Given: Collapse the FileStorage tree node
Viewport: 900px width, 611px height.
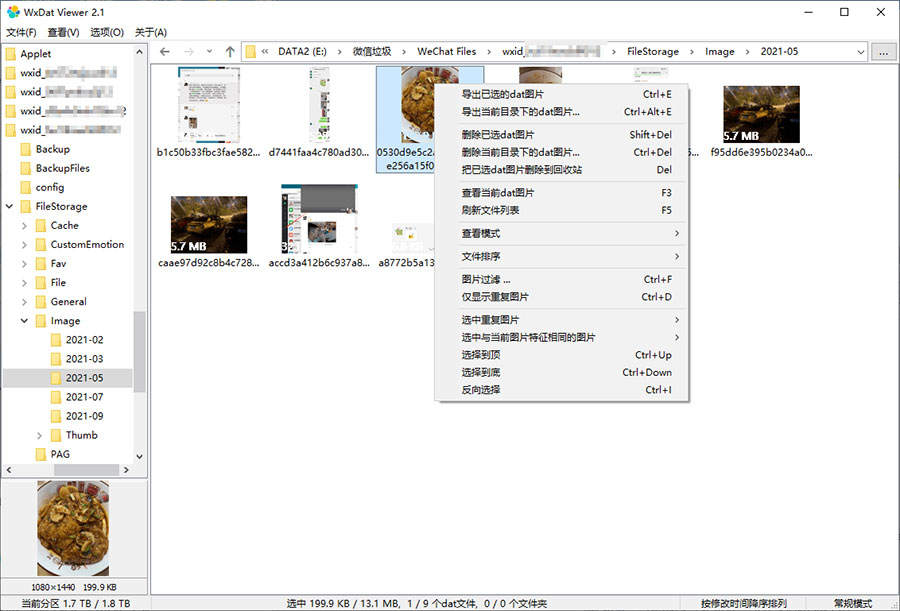Looking at the screenshot, I should [10, 206].
